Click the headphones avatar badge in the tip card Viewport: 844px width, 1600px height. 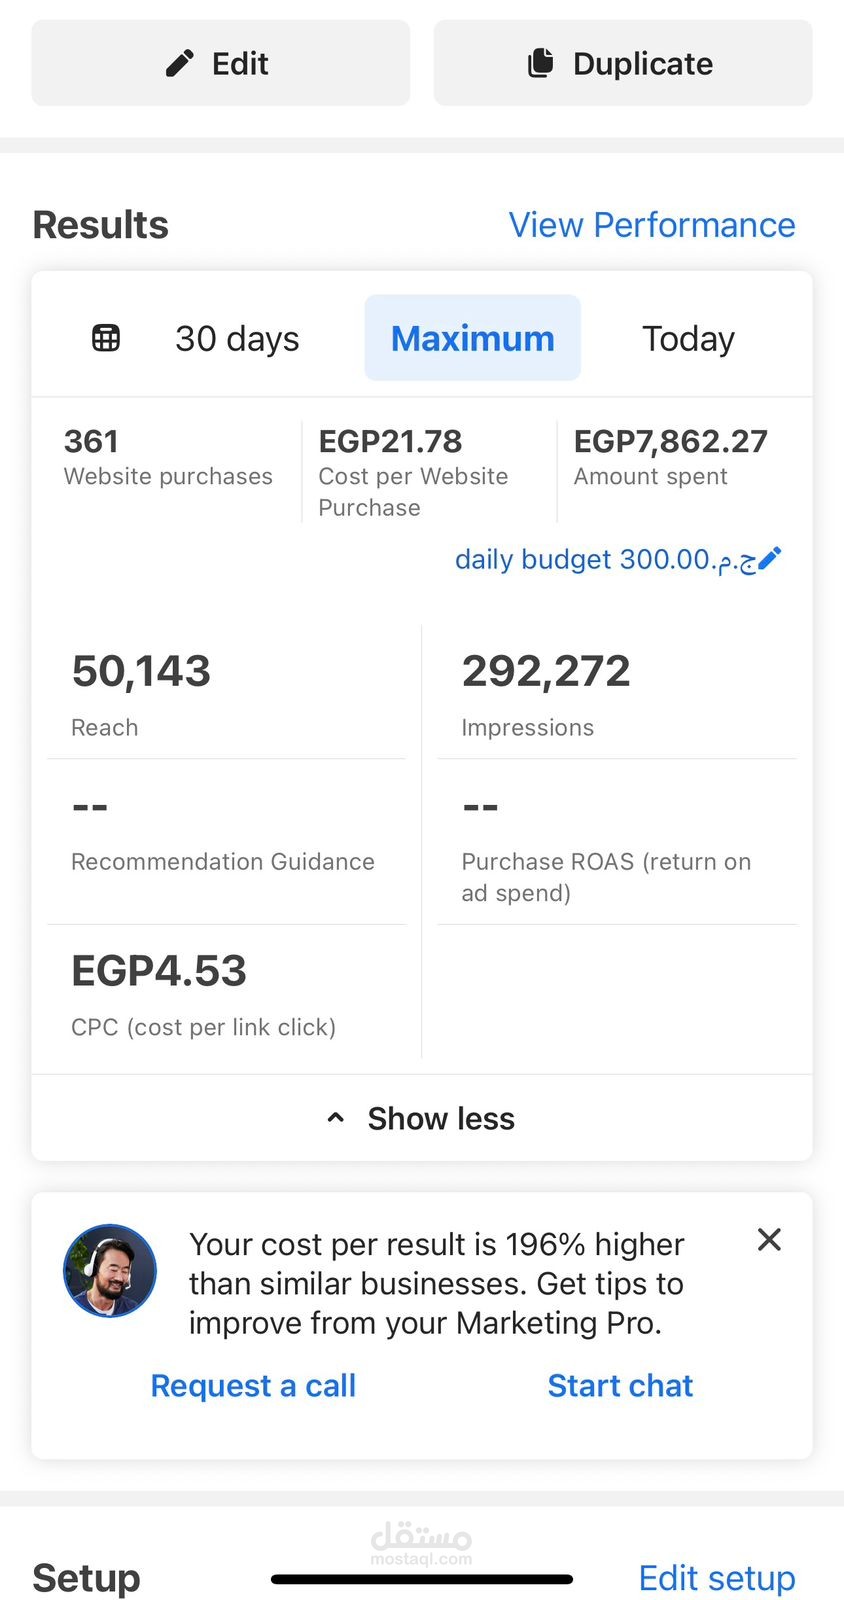110,1270
